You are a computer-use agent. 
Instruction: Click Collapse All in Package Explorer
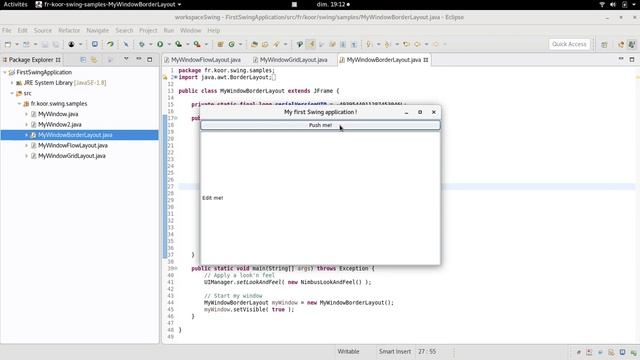[x=83, y=60]
